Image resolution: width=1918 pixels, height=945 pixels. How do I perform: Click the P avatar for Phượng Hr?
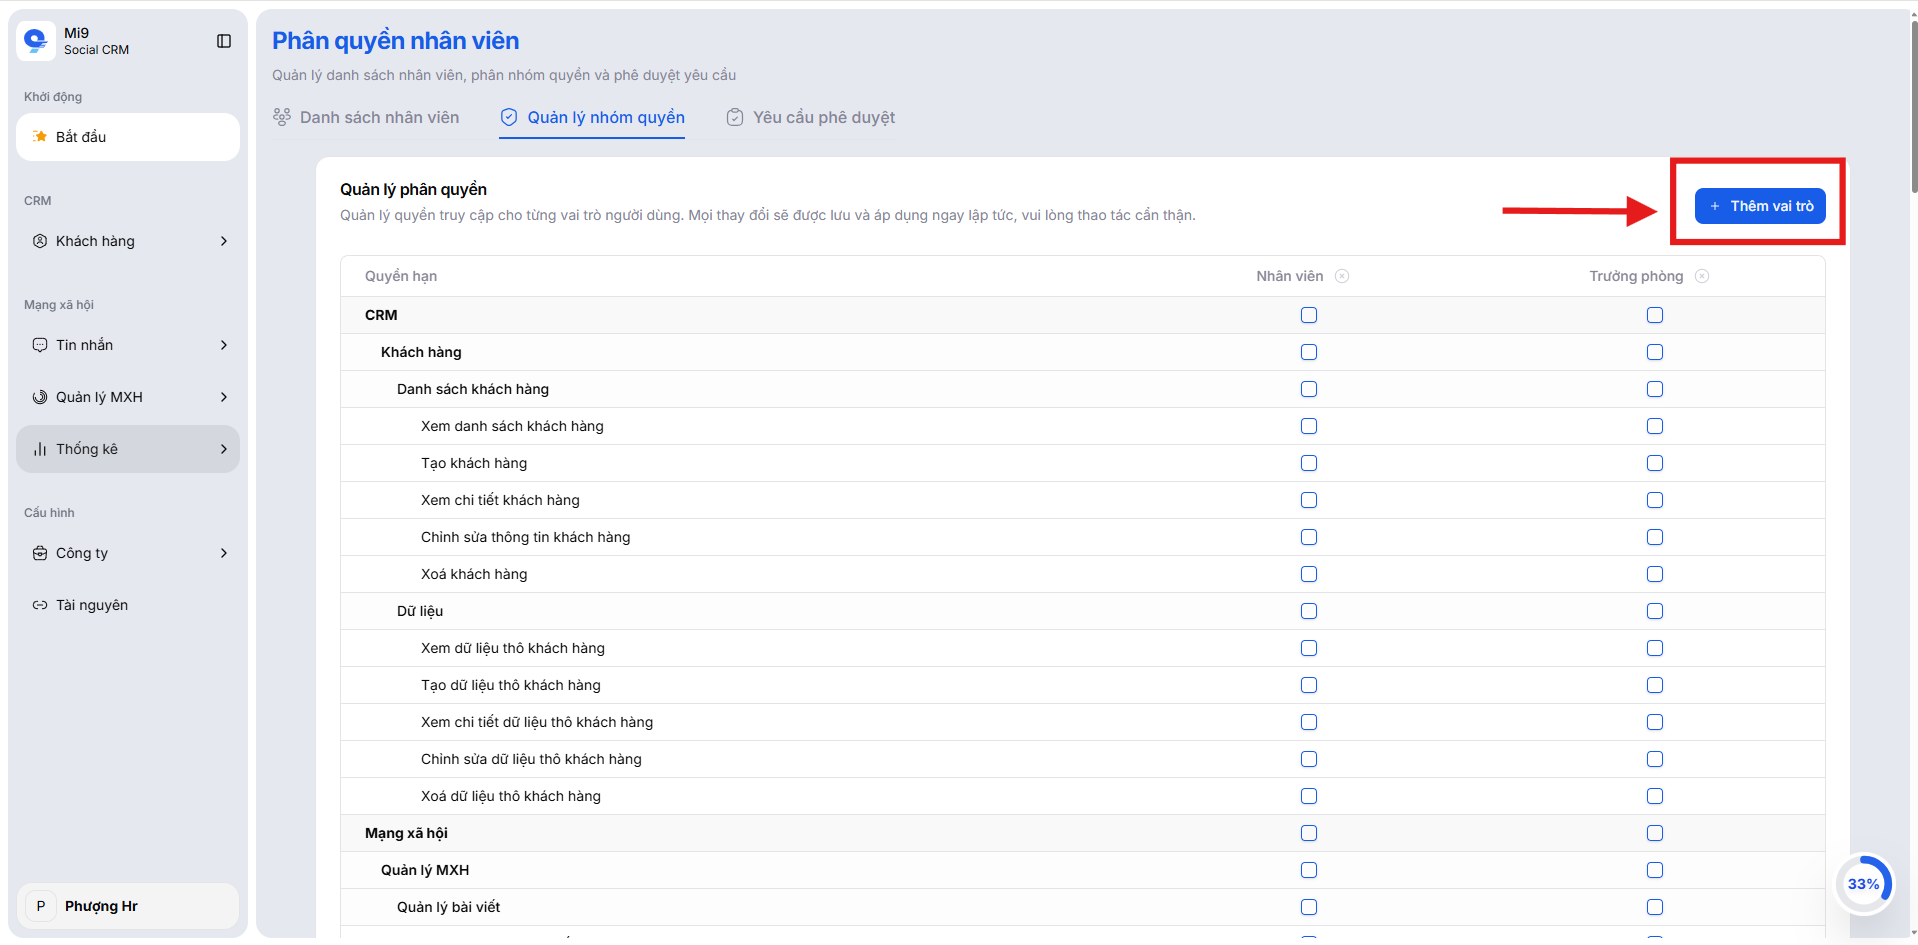[x=41, y=906]
